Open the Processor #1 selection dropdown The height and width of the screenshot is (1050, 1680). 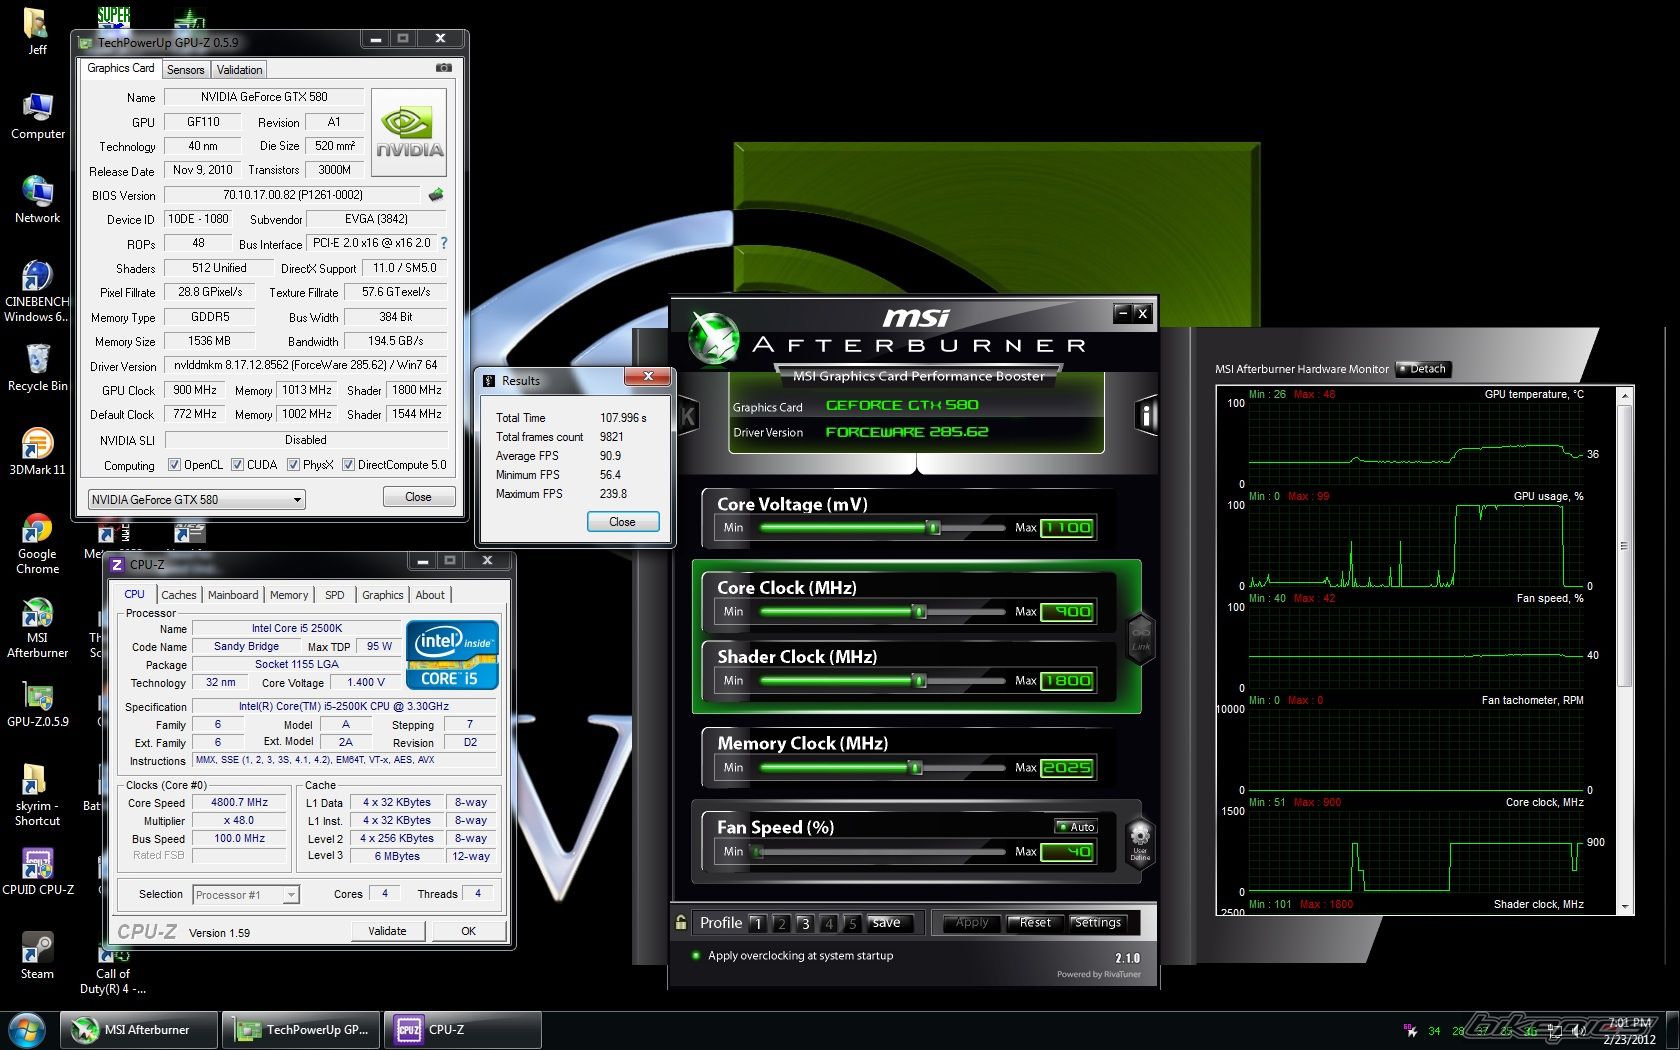point(291,895)
